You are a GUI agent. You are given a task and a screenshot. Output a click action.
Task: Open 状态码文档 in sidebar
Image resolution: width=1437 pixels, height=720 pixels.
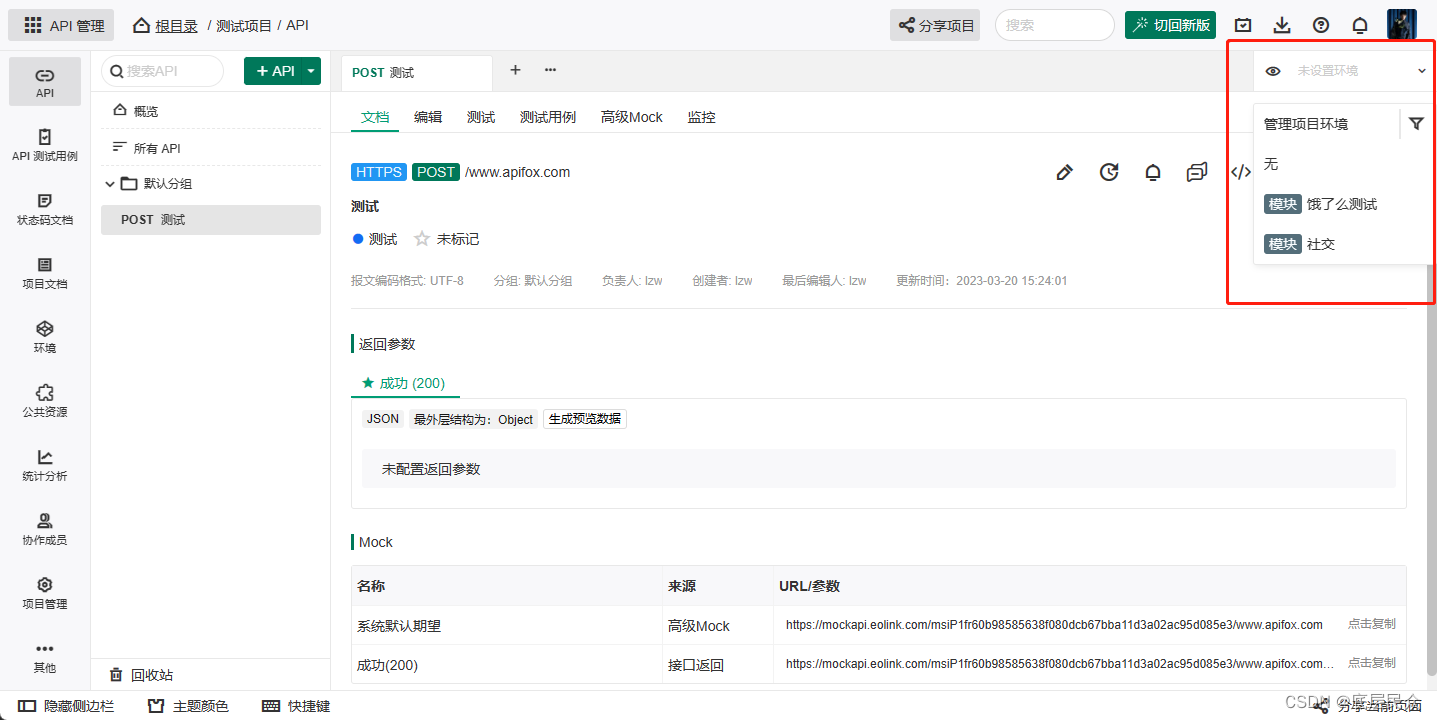point(45,209)
